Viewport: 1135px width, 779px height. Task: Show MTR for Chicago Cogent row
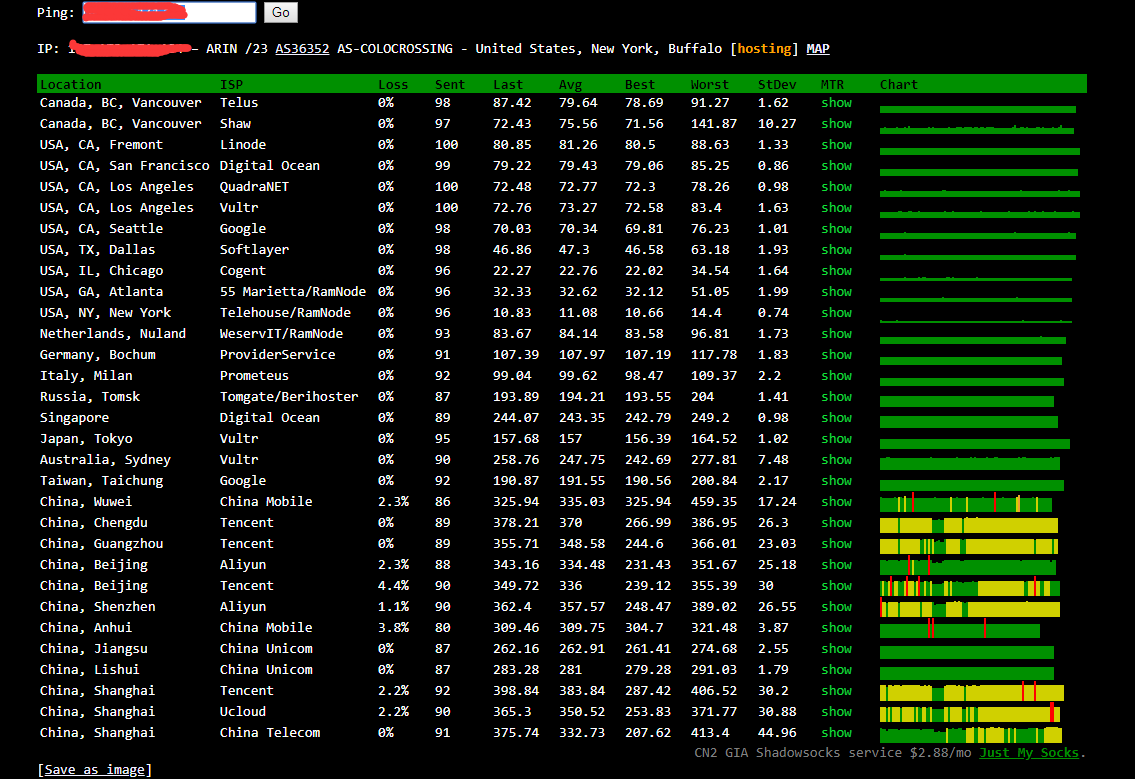click(836, 271)
